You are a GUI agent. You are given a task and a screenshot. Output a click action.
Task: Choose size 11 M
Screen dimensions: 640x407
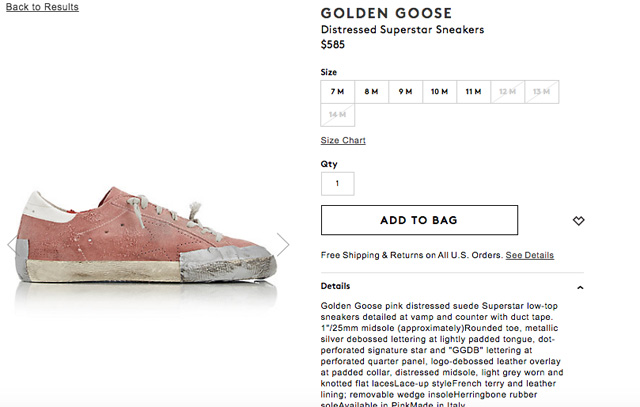(x=473, y=92)
